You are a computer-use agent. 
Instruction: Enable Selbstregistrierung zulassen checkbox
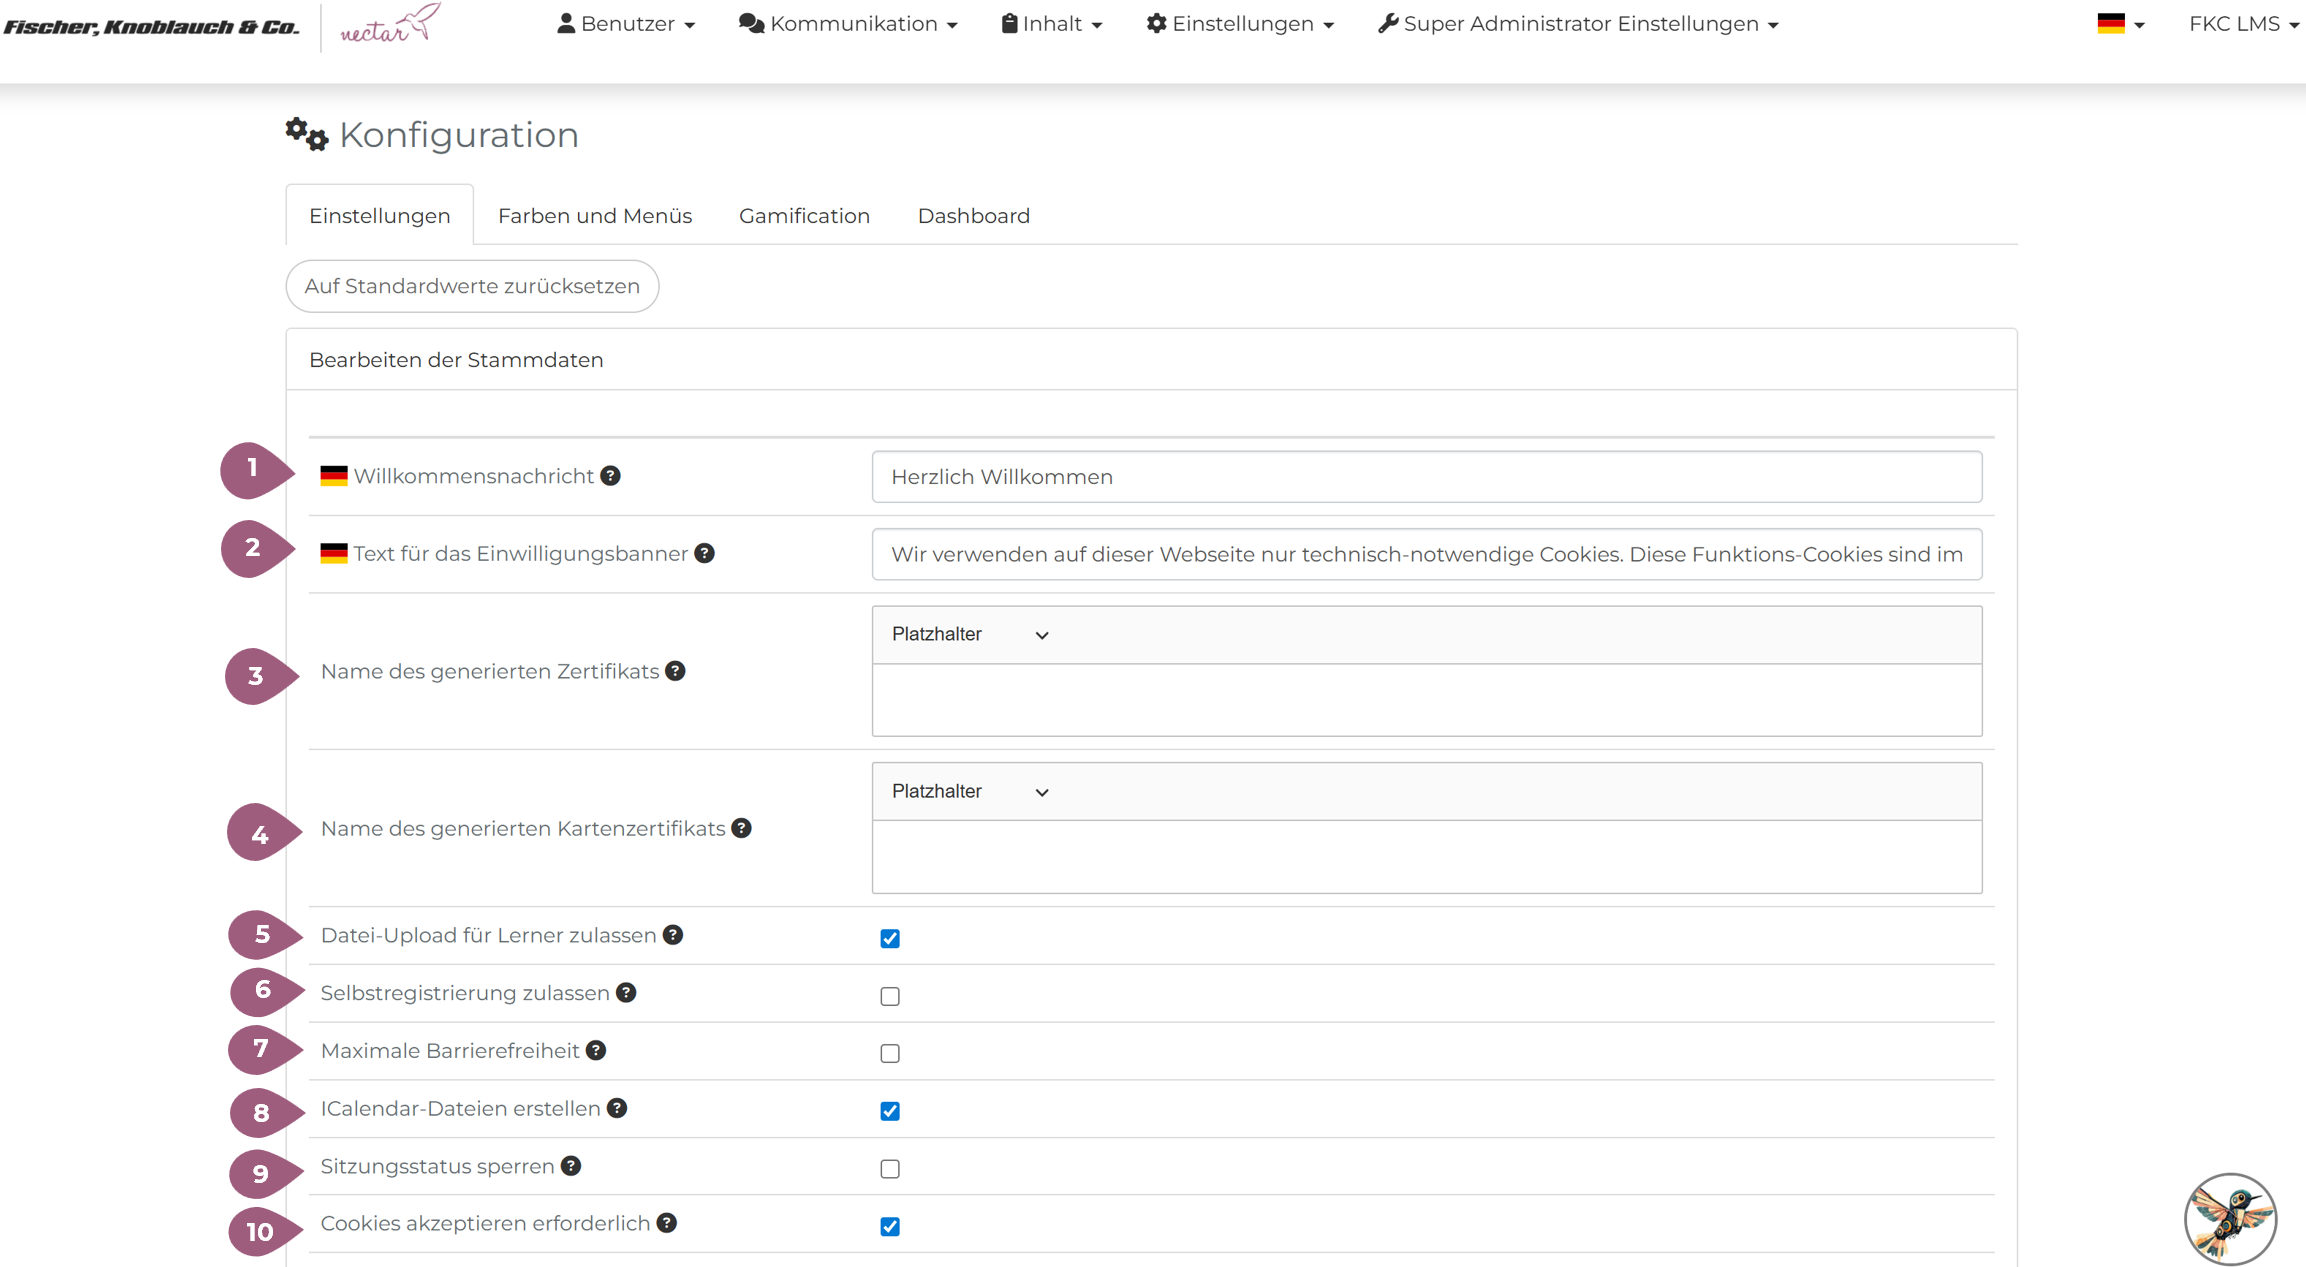click(x=890, y=996)
